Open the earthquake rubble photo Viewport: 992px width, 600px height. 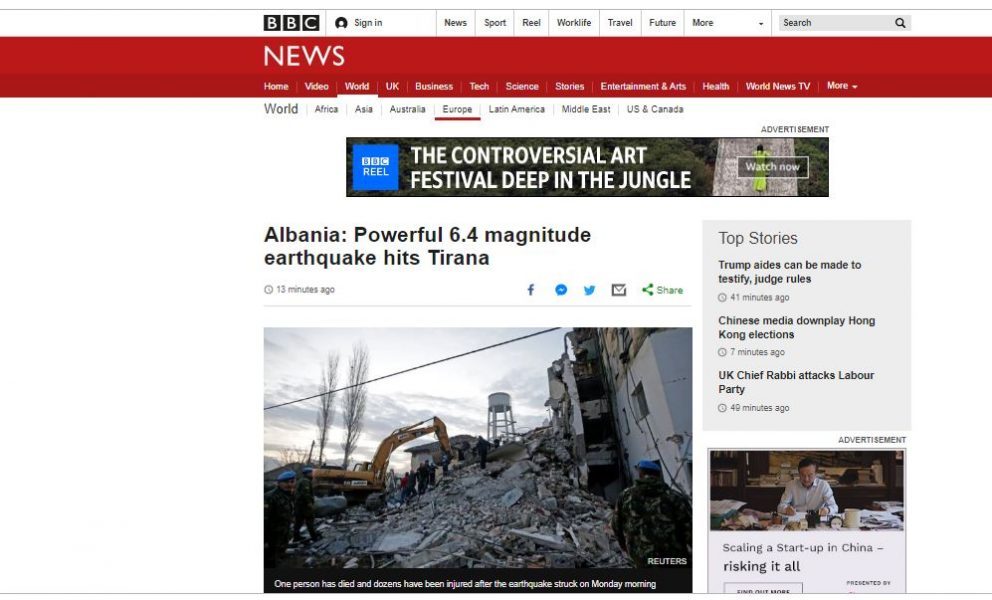(478, 447)
